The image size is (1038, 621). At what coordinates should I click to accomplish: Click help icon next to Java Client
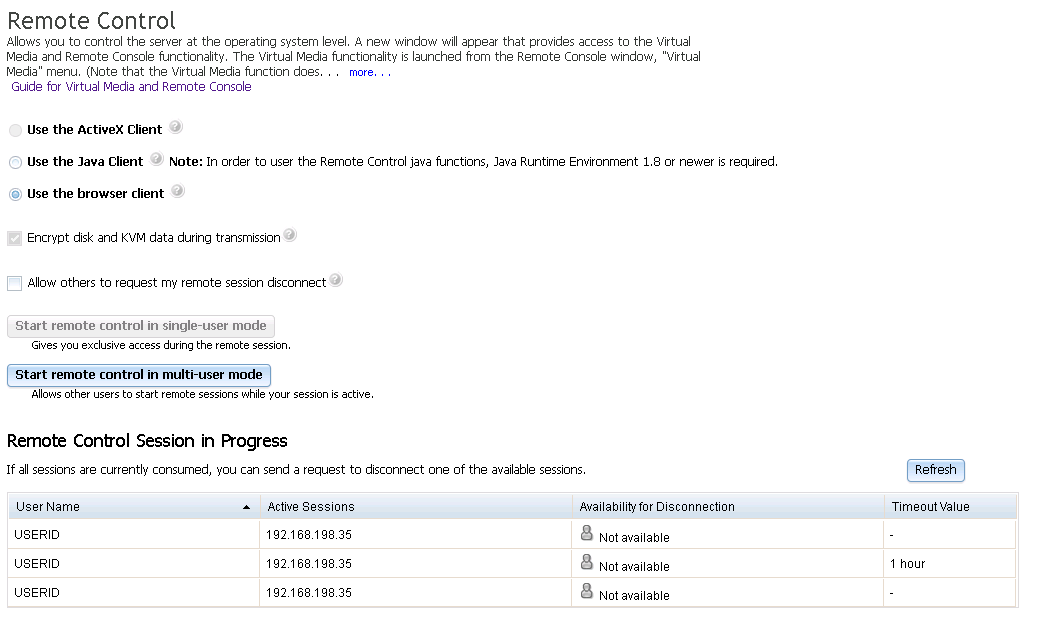click(157, 159)
